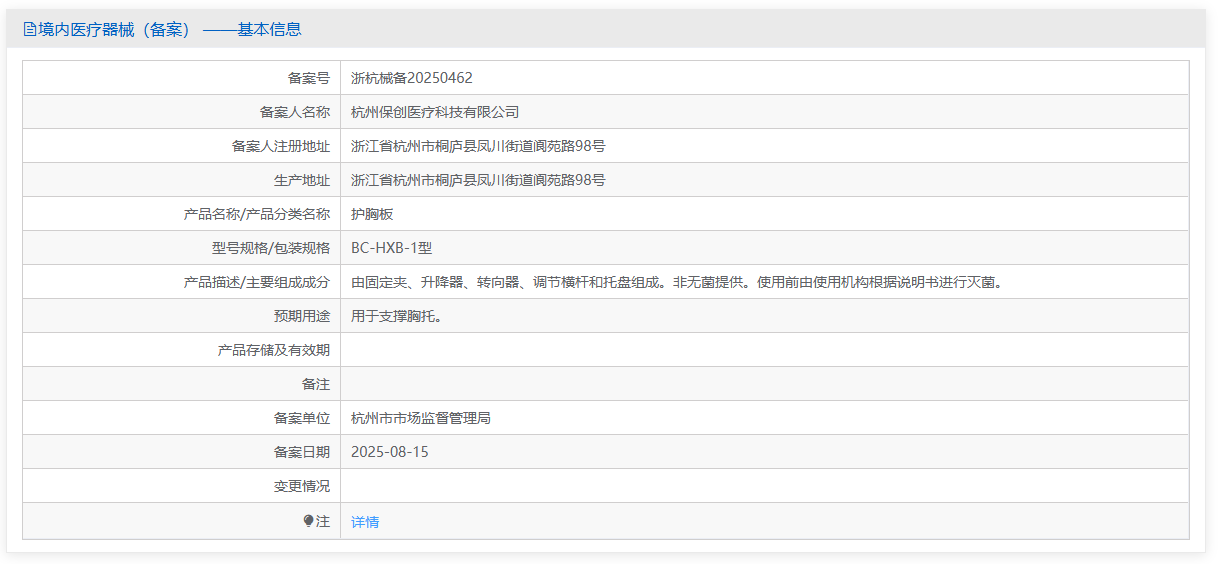
Task: Open the 详情 link
Action: coord(365,522)
